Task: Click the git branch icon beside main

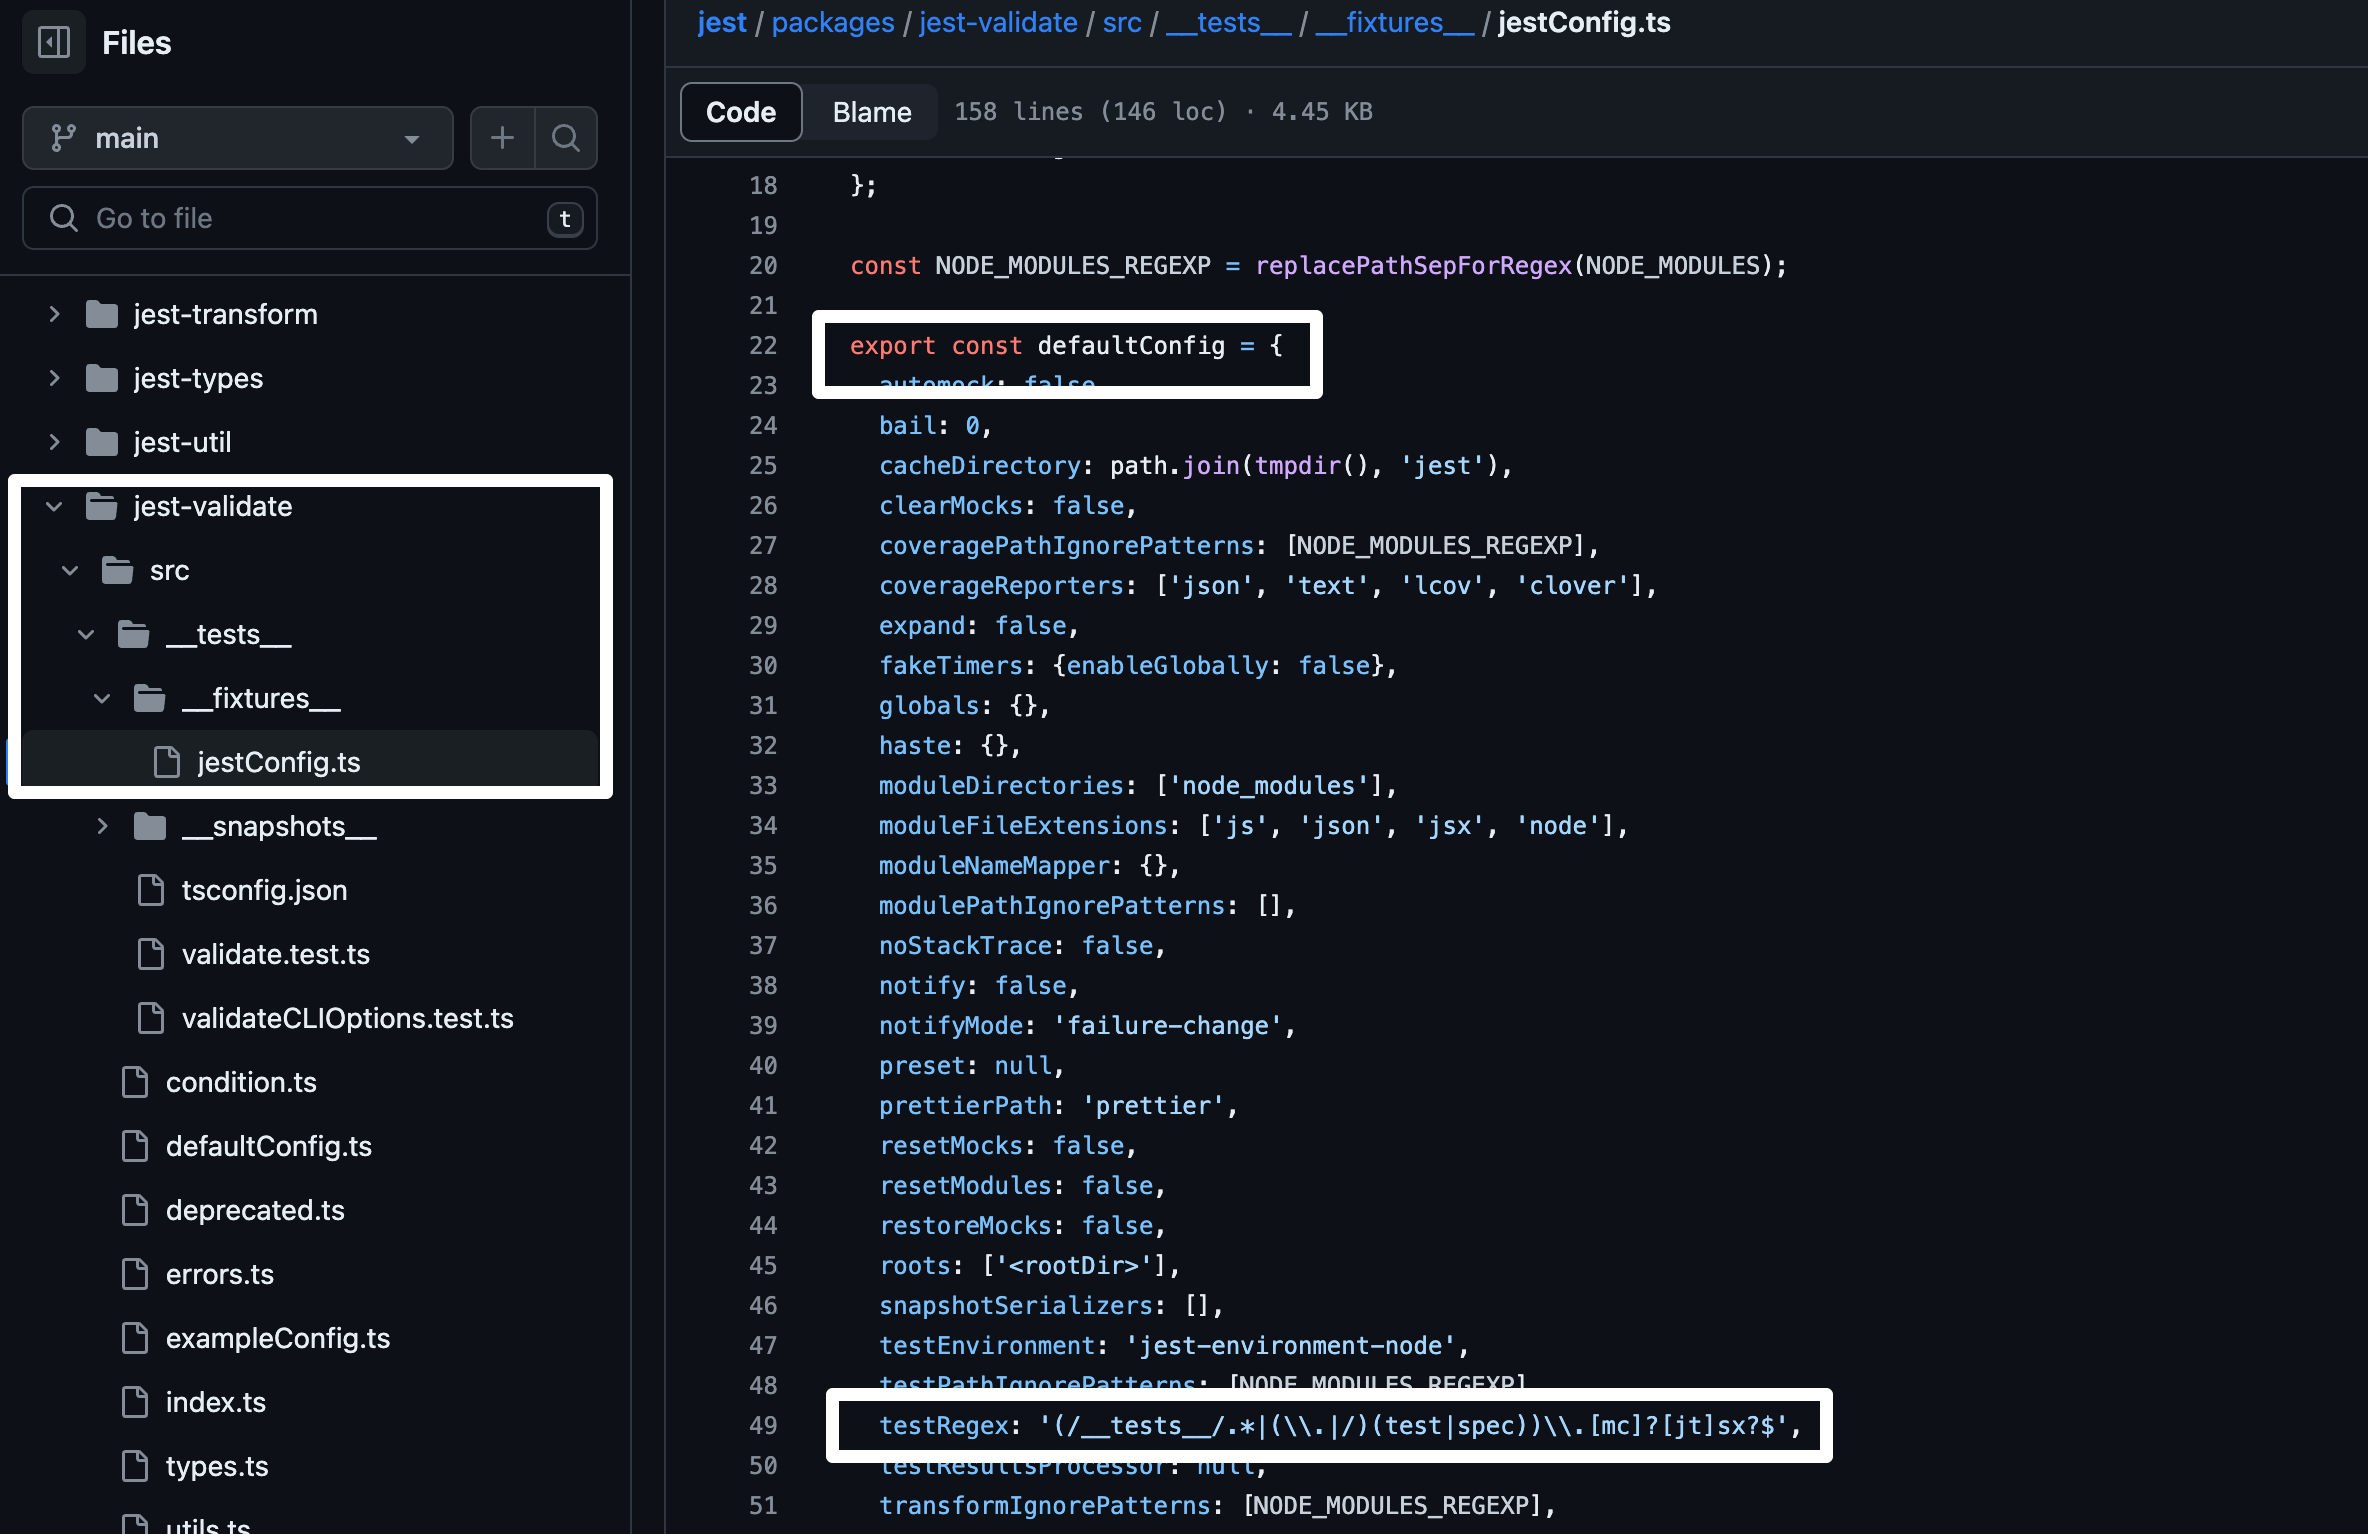Action: [64, 138]
